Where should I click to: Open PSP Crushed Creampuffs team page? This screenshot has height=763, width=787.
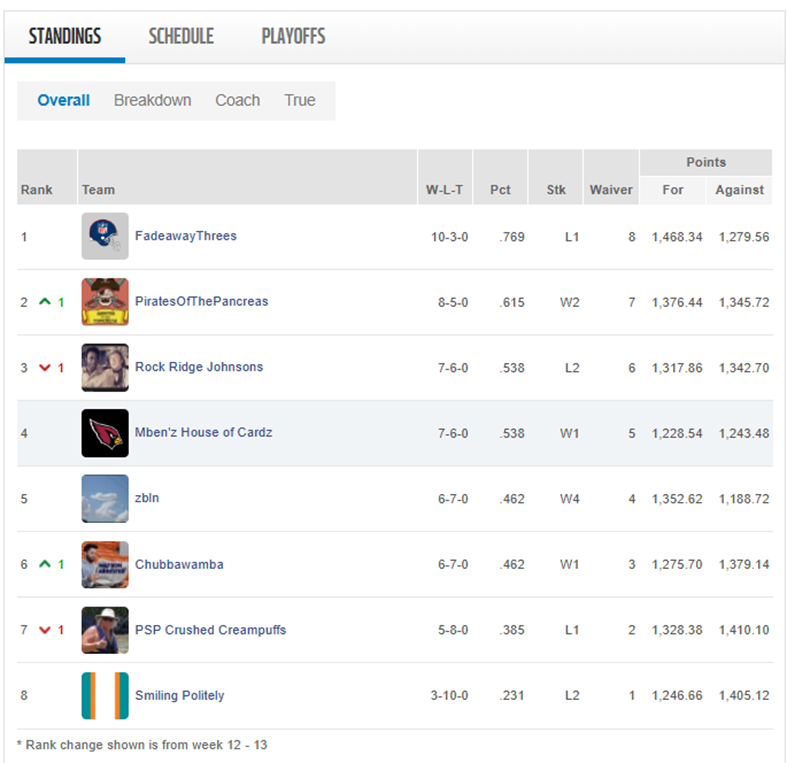pos(210,629)
